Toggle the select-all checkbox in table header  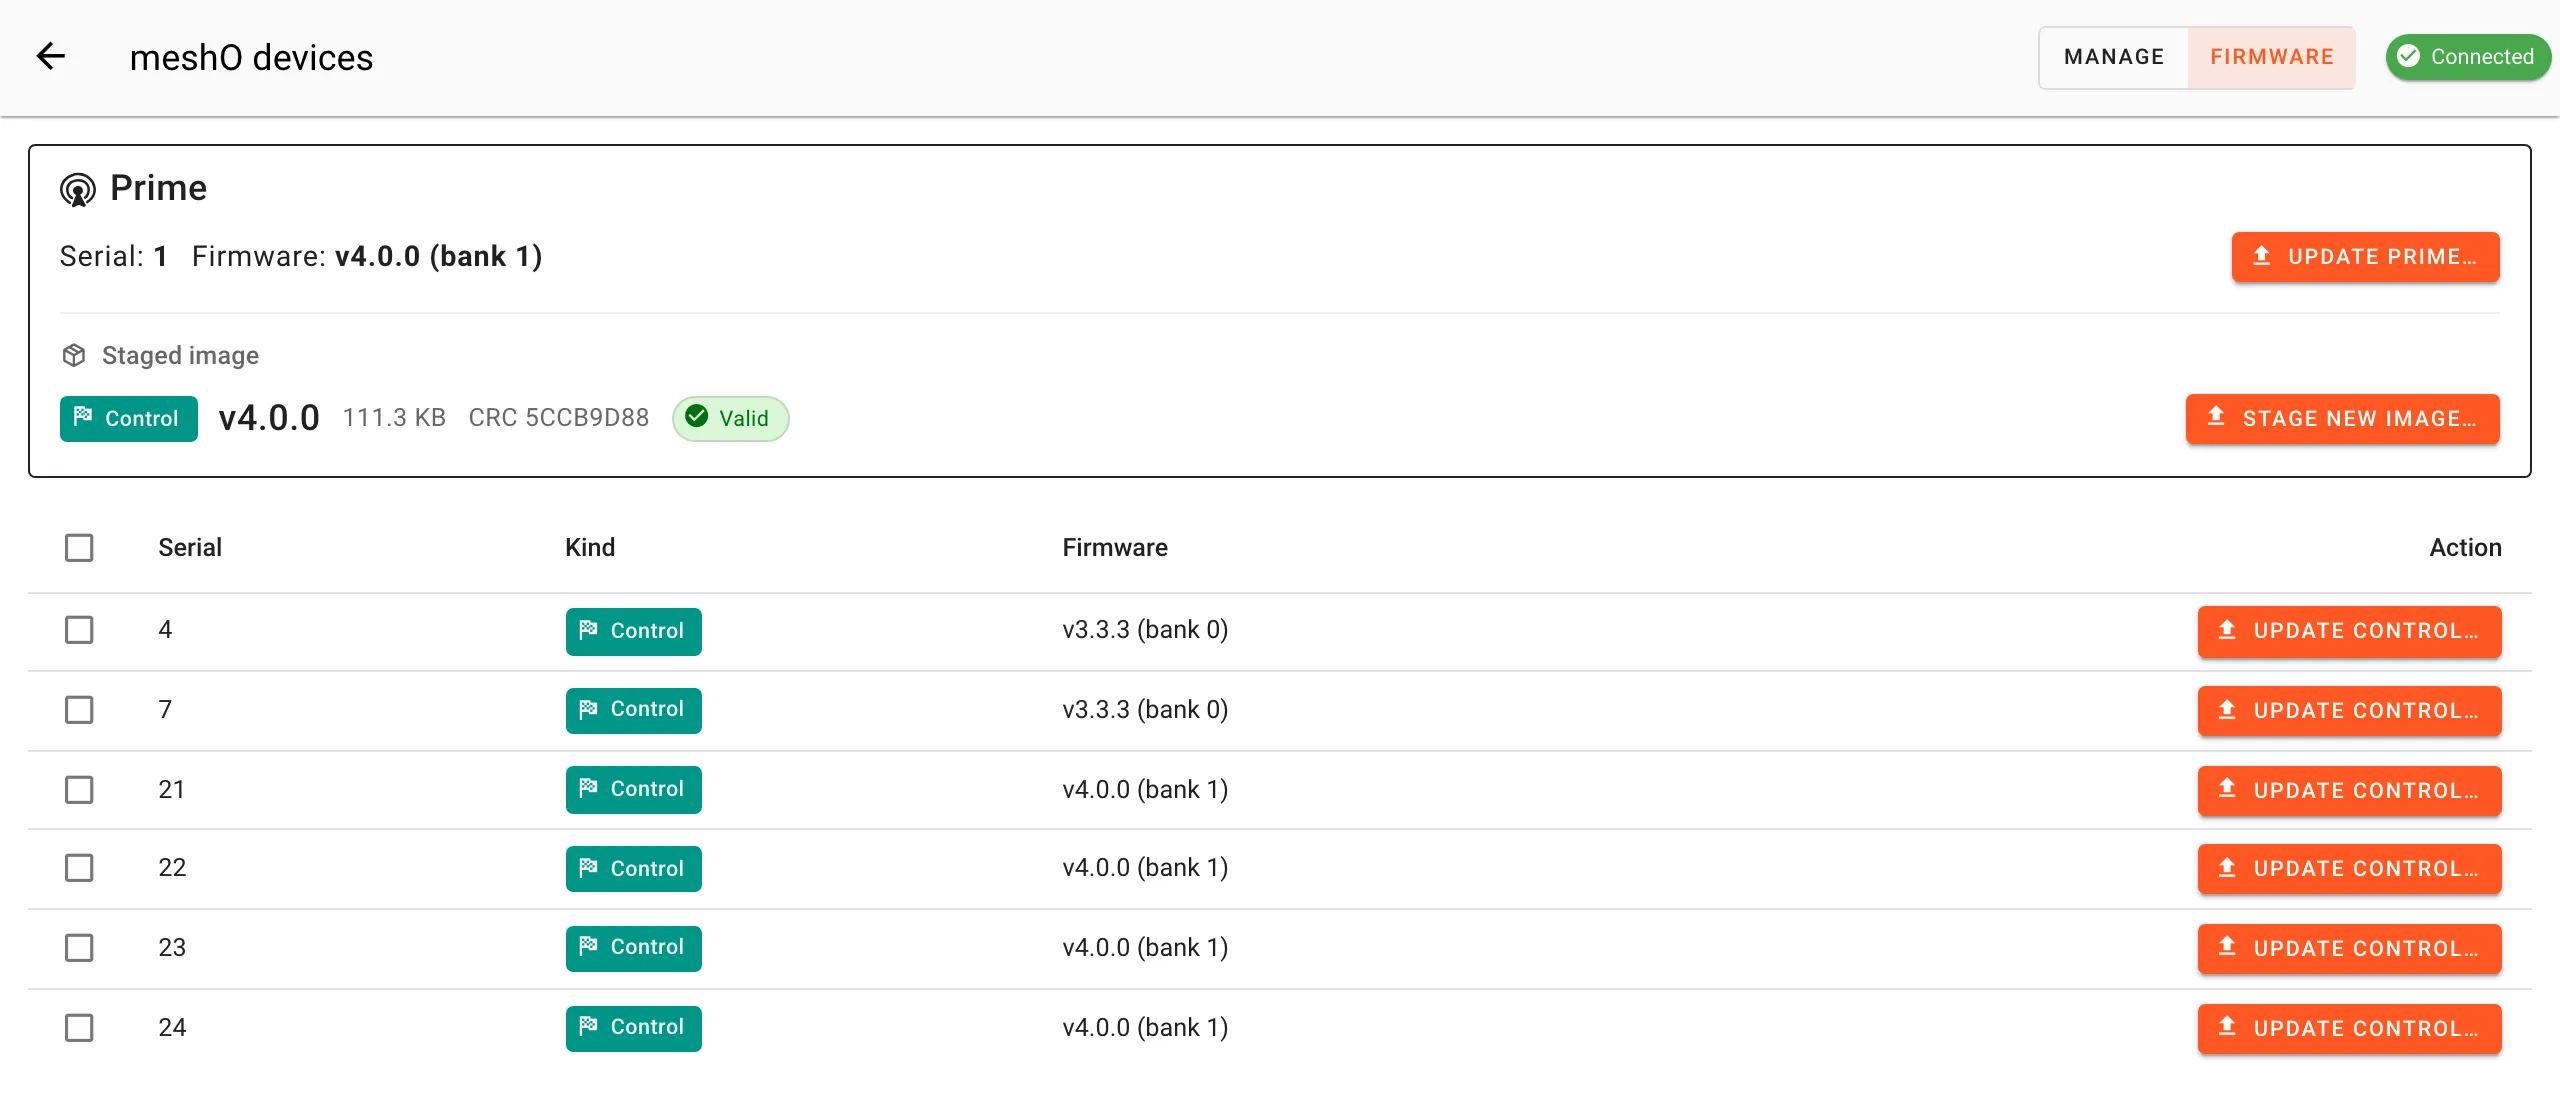(79, 547)
